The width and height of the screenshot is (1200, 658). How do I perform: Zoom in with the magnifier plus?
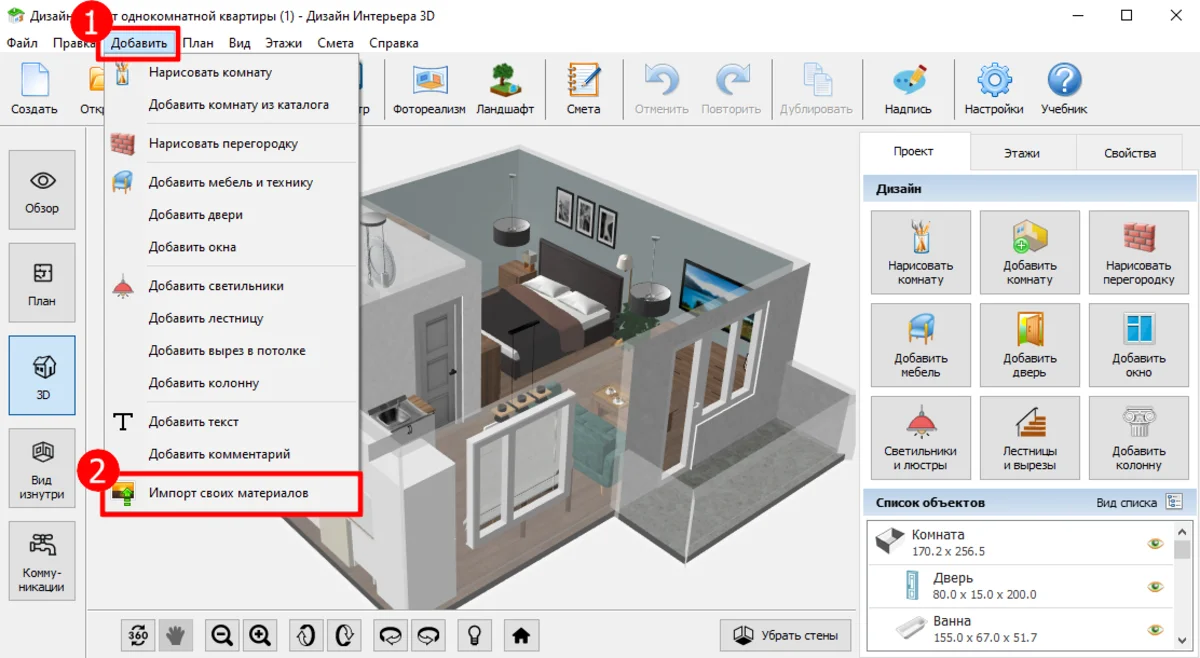click(x=260, y=634)
